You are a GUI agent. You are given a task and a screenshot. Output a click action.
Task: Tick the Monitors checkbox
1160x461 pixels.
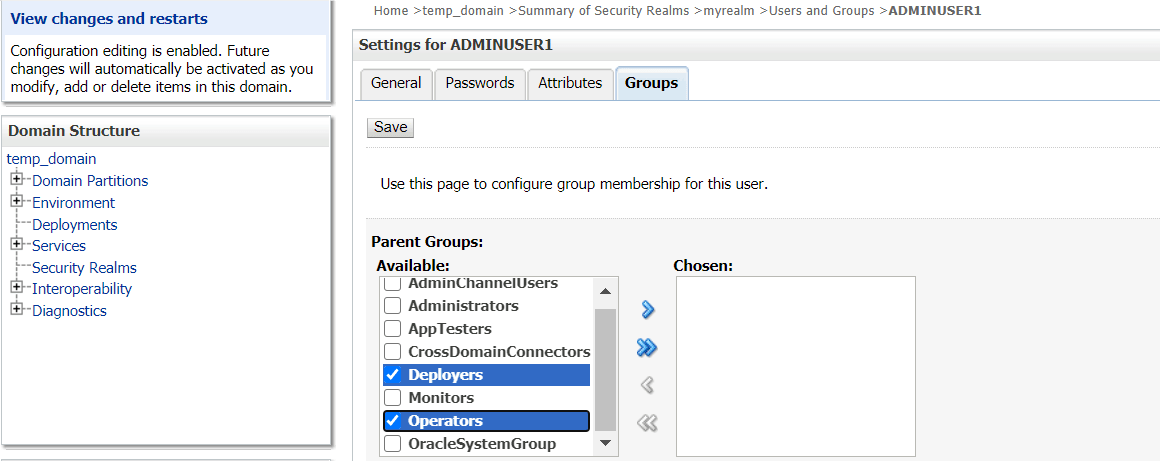click(393, 398)
